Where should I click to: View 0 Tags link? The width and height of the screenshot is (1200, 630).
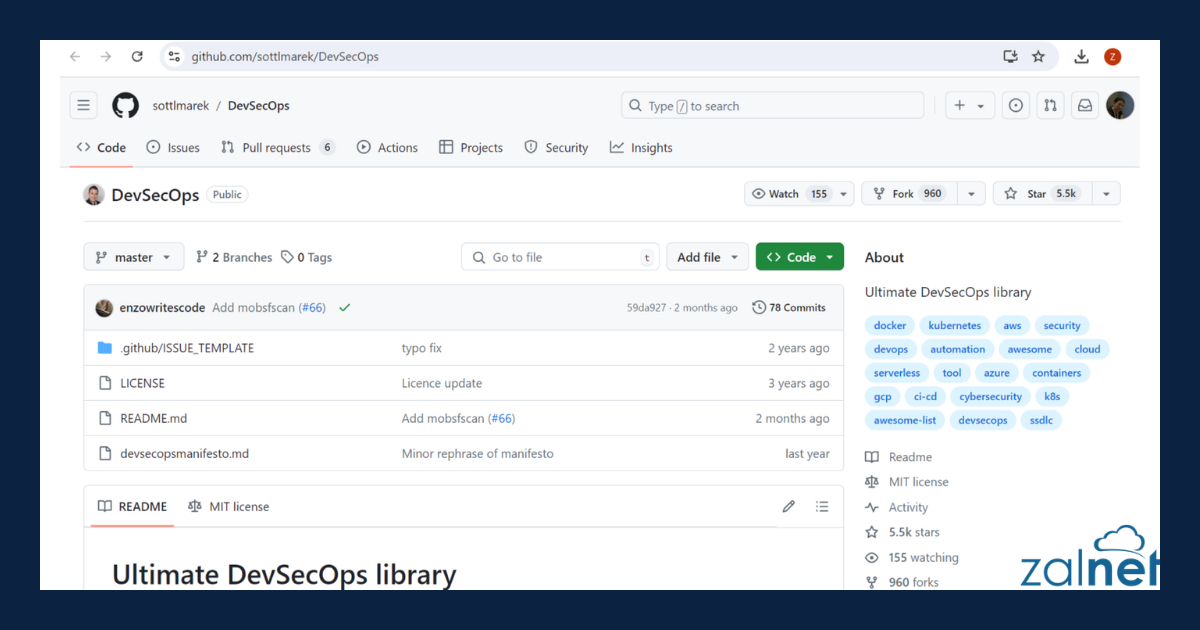tap(306, 257)
